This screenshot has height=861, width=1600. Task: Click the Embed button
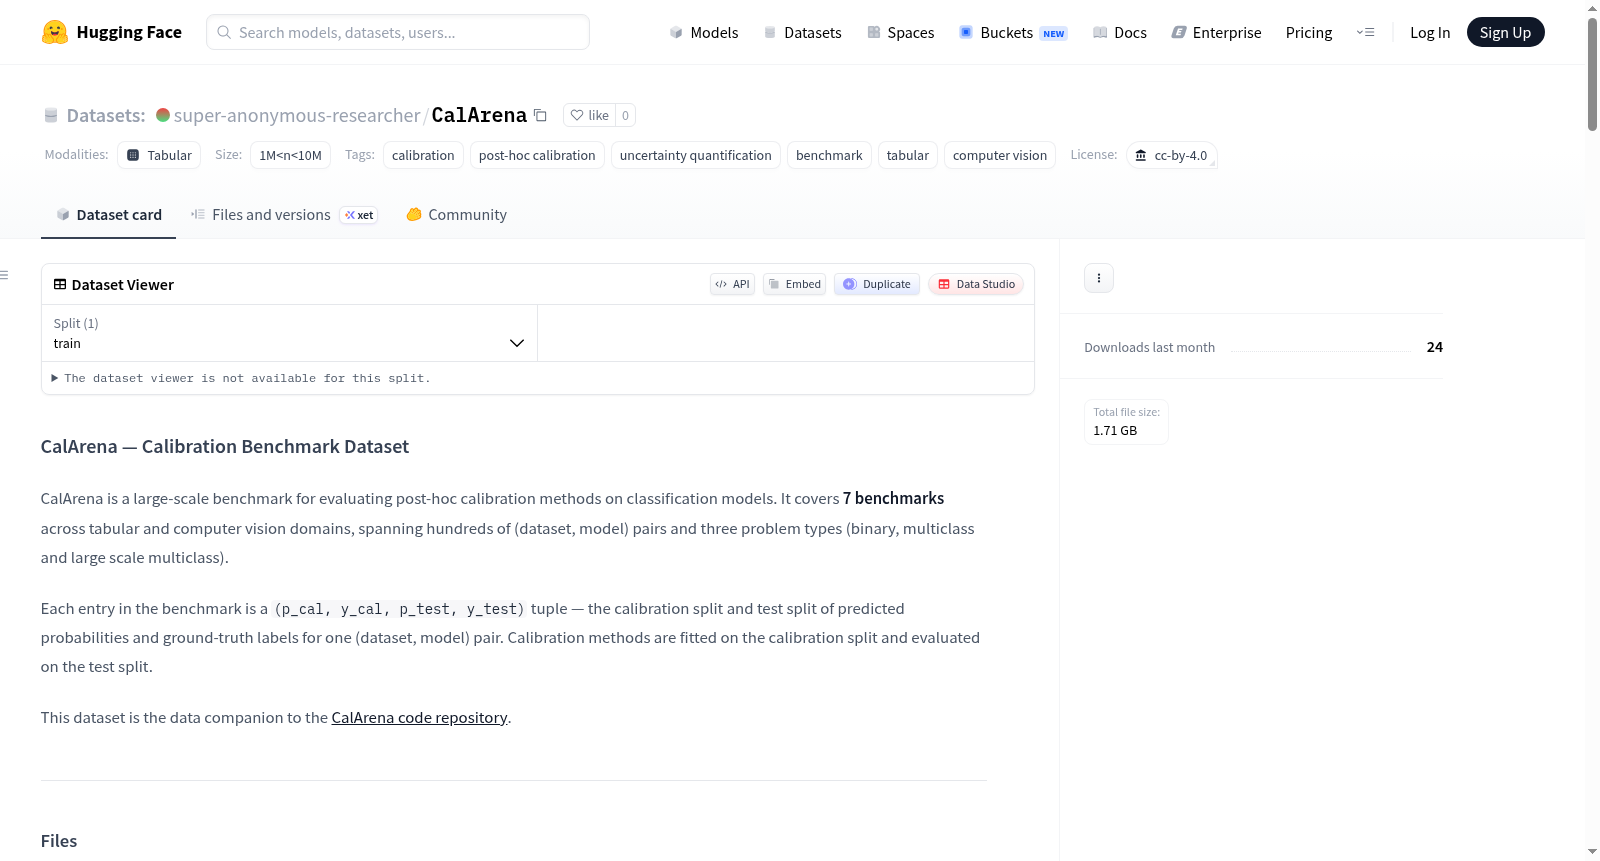795,284
